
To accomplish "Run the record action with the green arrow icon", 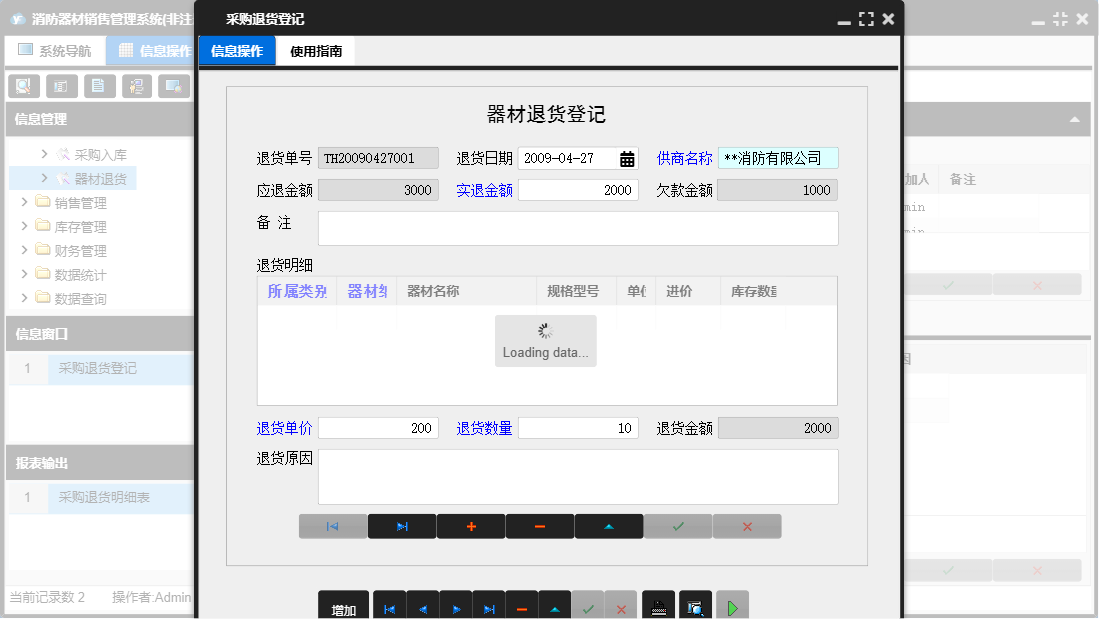I will pos(731,605).
